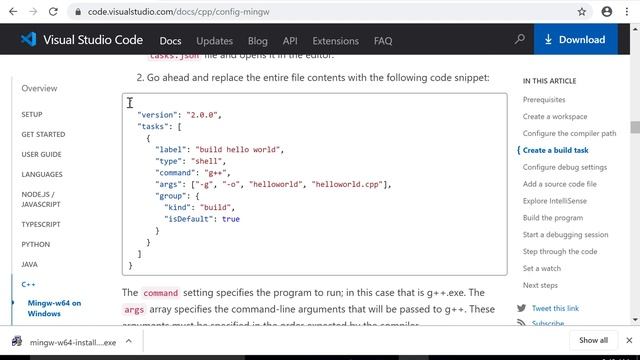The image size is (640, 360).
Task: Jump to Prerequisites in the article
Action: [x=544, y=100]
